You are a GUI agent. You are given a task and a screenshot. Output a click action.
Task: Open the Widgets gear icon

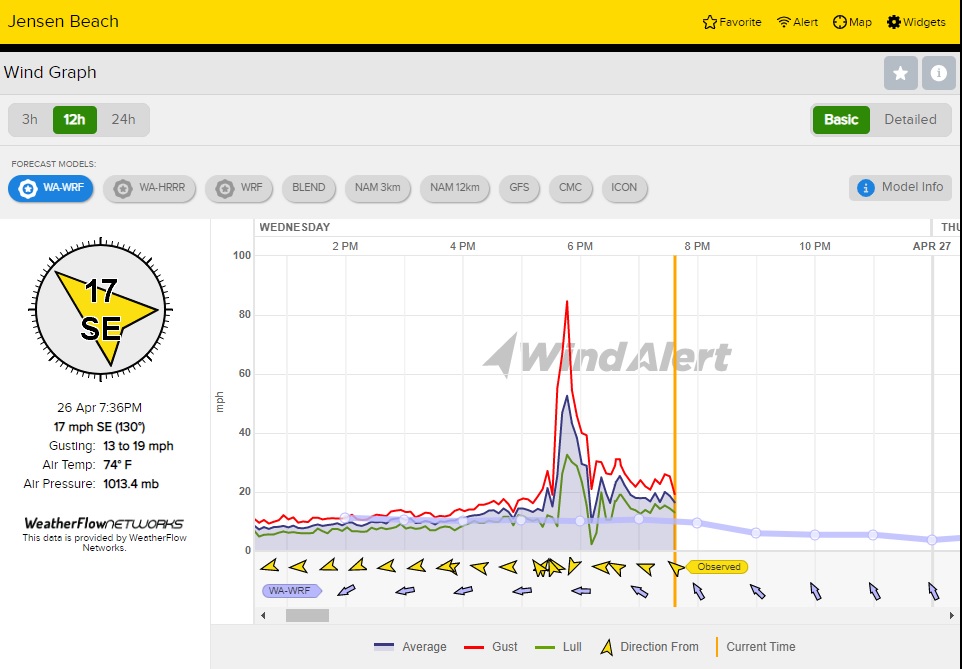tap(894, 22)
